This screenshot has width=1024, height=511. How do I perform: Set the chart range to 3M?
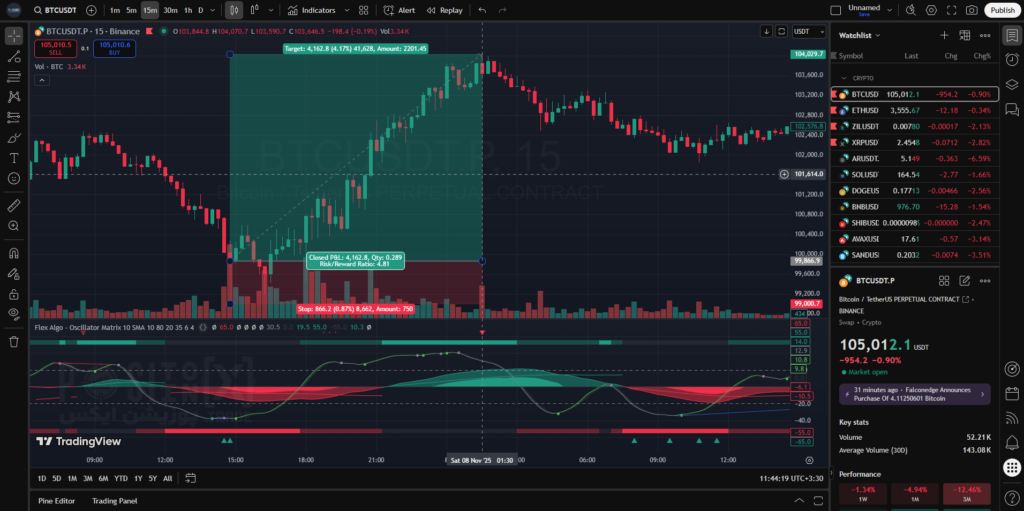88,478
